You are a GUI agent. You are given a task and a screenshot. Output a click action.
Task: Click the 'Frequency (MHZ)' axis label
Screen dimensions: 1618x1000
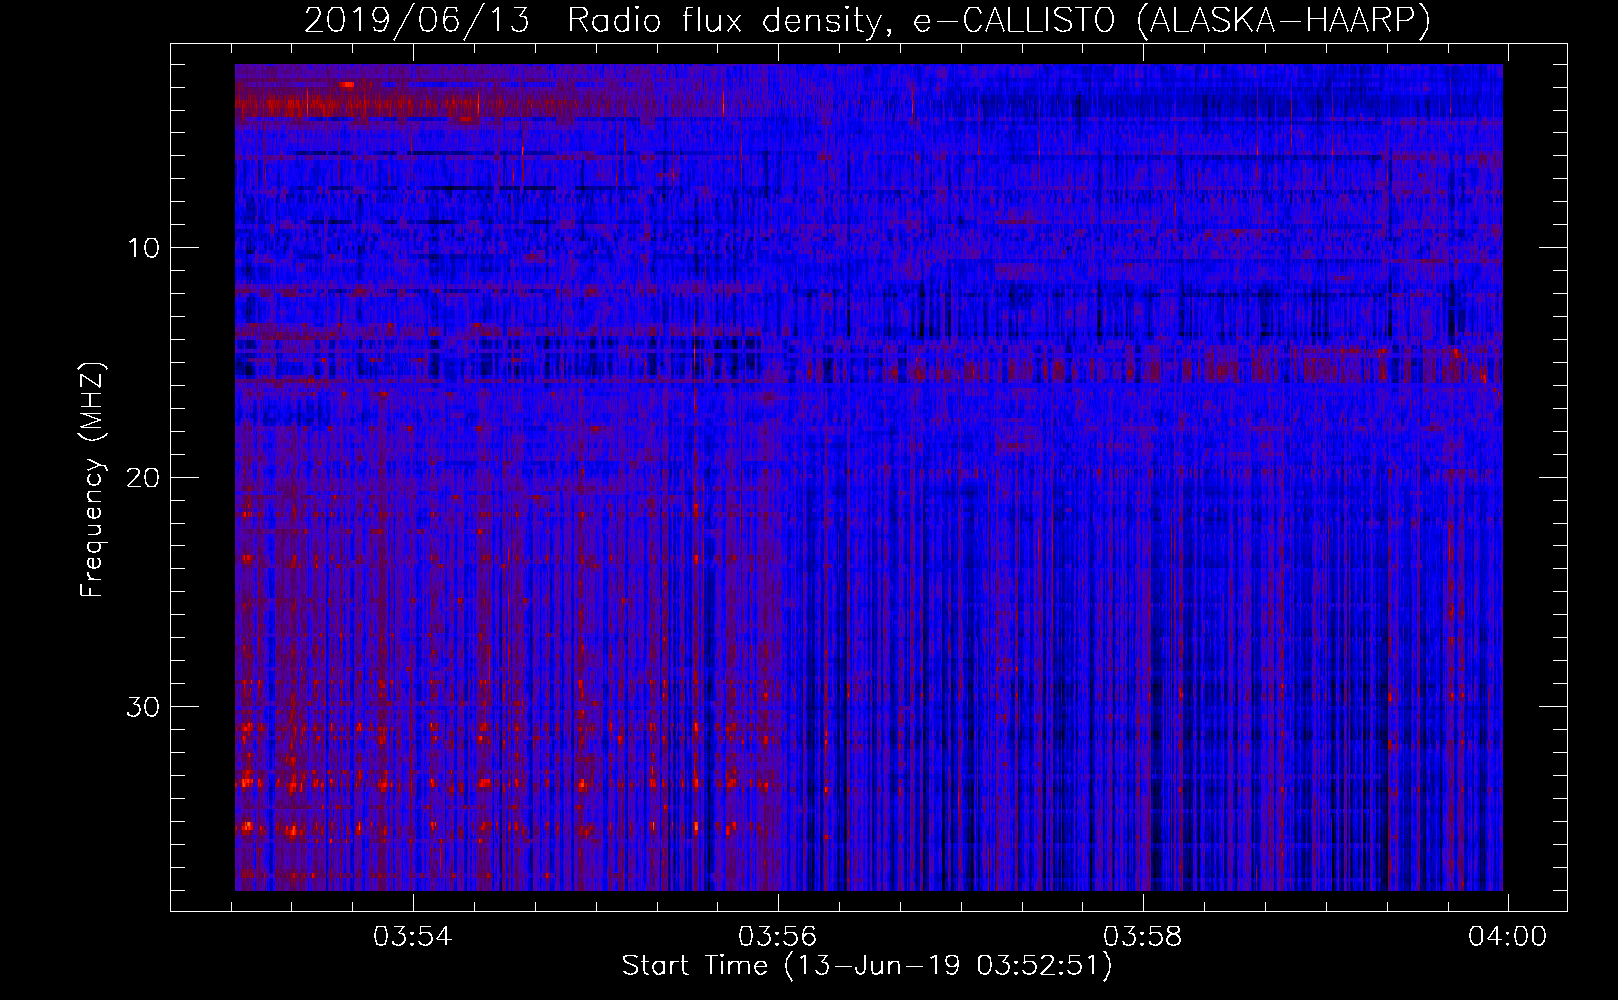coord(92,480)
